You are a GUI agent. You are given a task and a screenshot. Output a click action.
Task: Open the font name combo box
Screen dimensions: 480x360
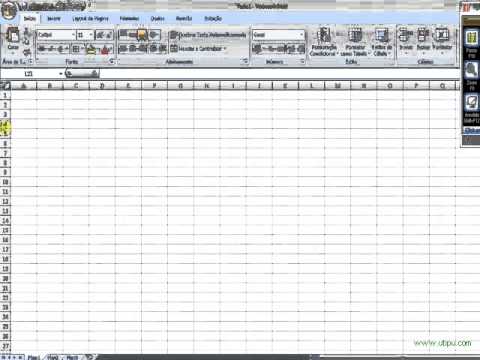(56, 35)
